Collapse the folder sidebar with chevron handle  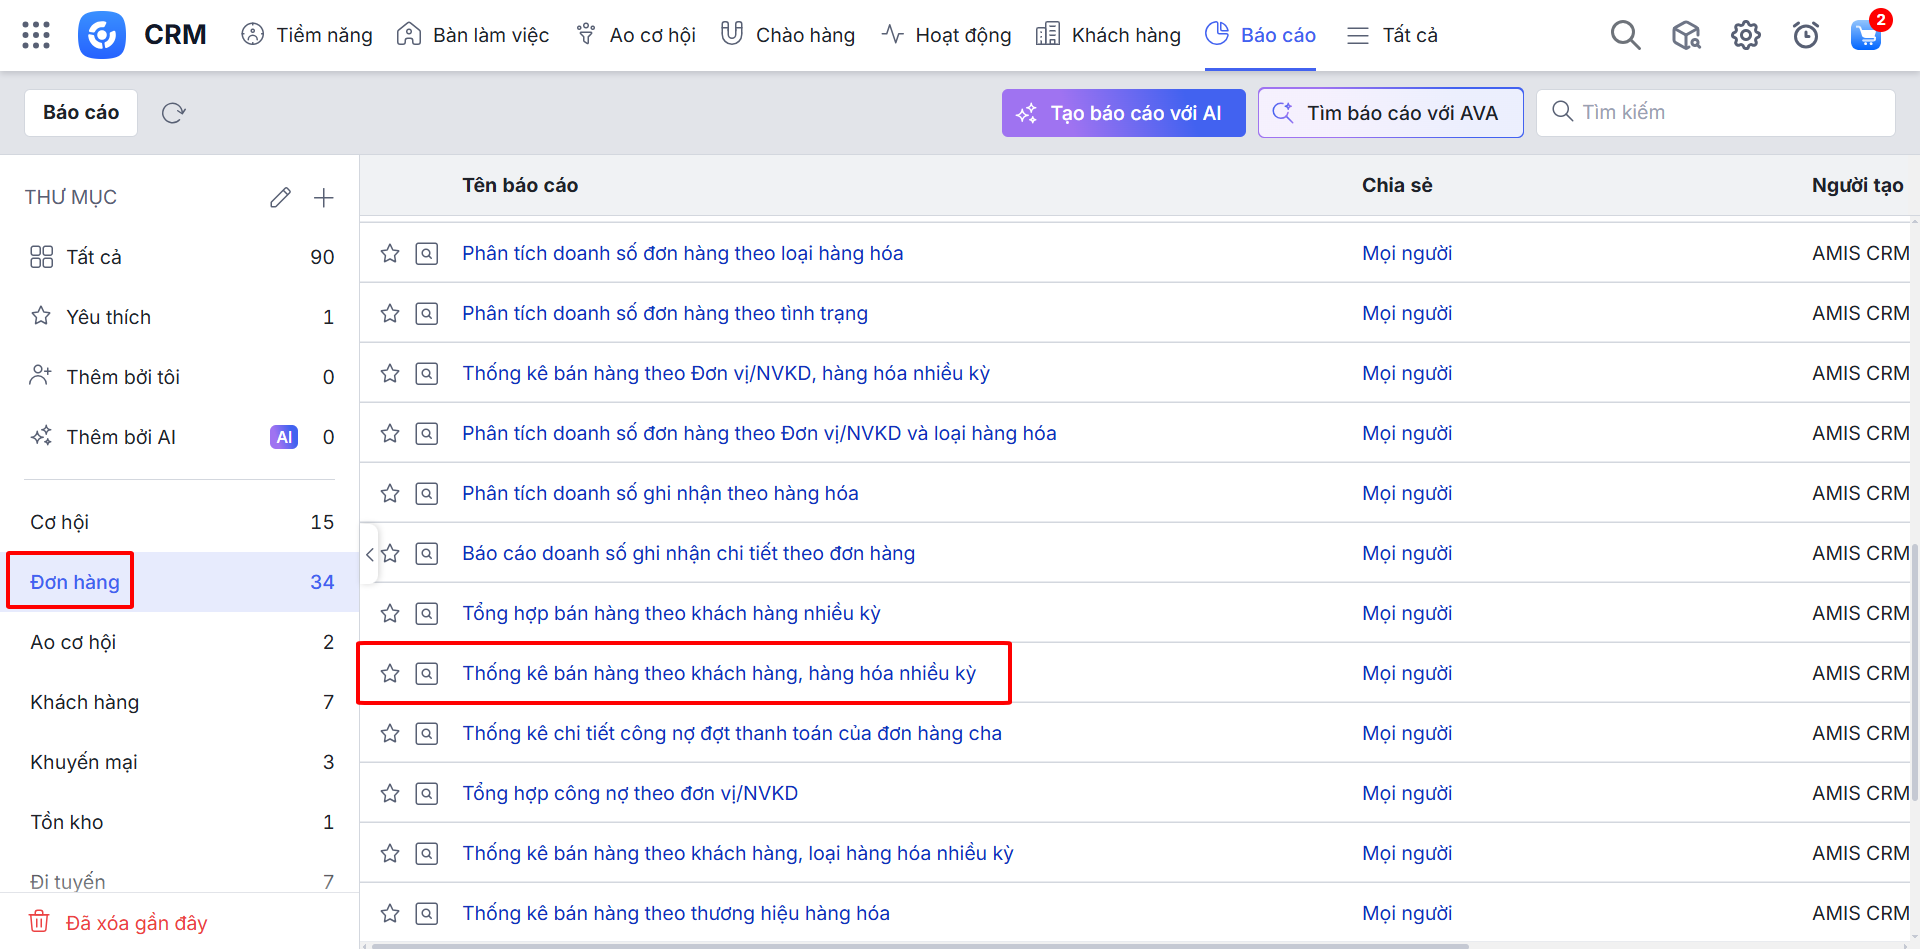370,554
